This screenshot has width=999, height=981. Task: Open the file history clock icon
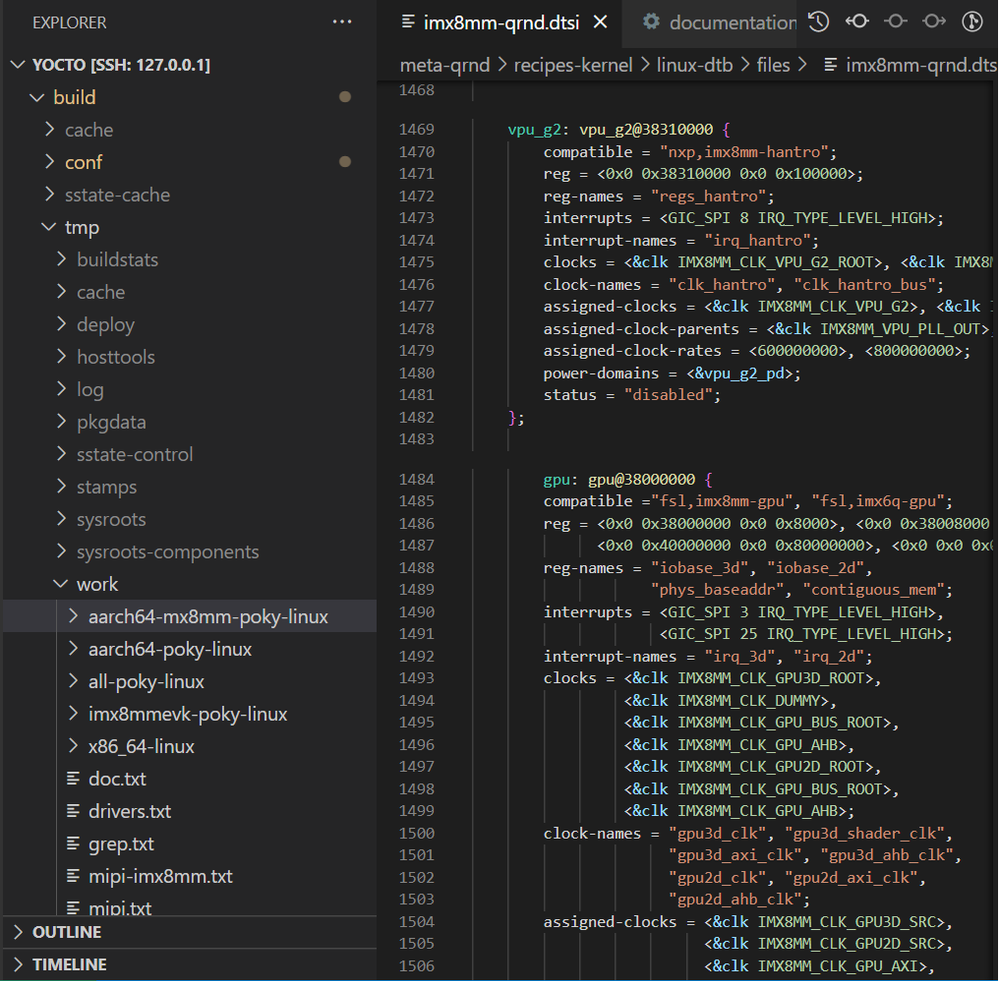pos(818,22)
